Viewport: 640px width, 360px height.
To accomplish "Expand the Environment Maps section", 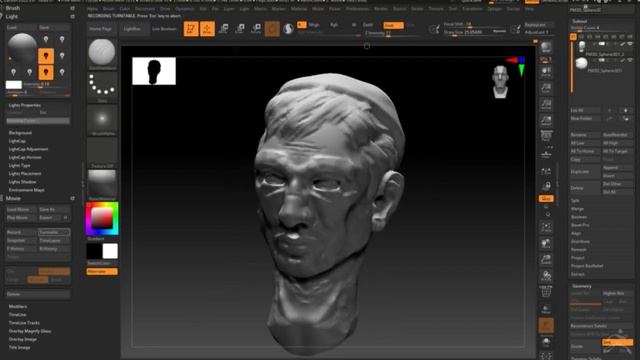I will 27,190.
